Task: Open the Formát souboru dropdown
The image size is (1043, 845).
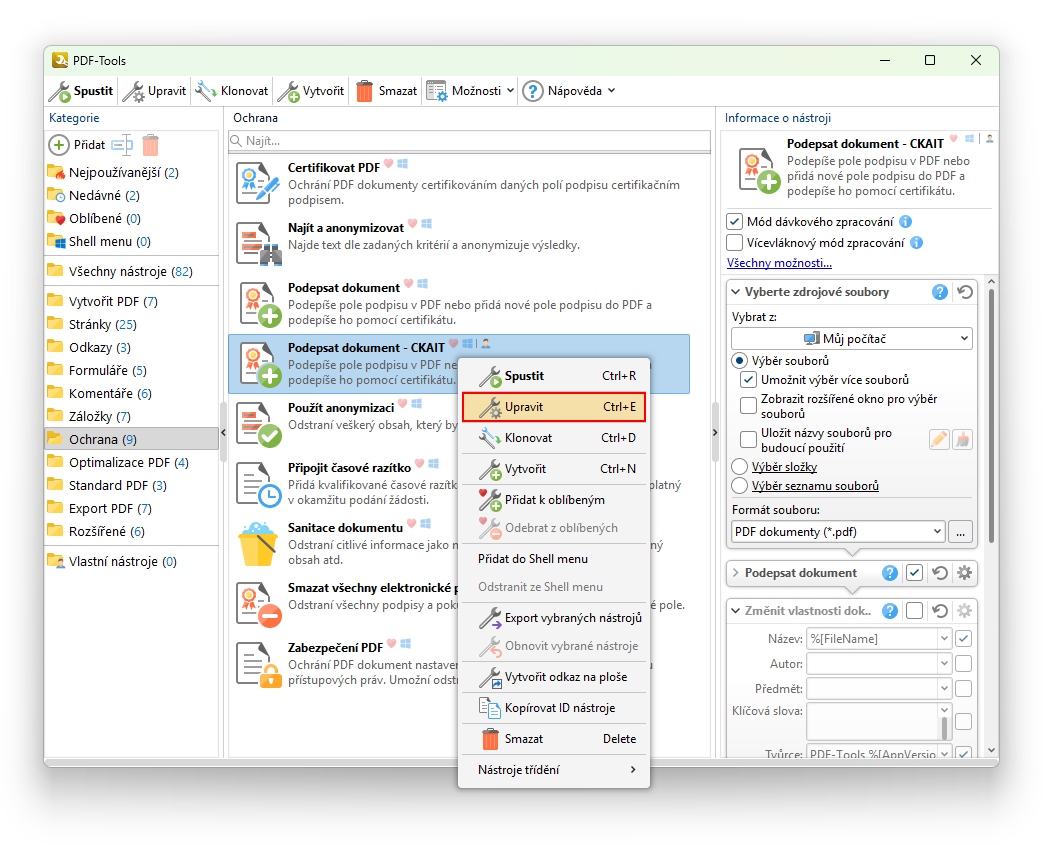Action: pyautogui.click(x=838, y=532)
